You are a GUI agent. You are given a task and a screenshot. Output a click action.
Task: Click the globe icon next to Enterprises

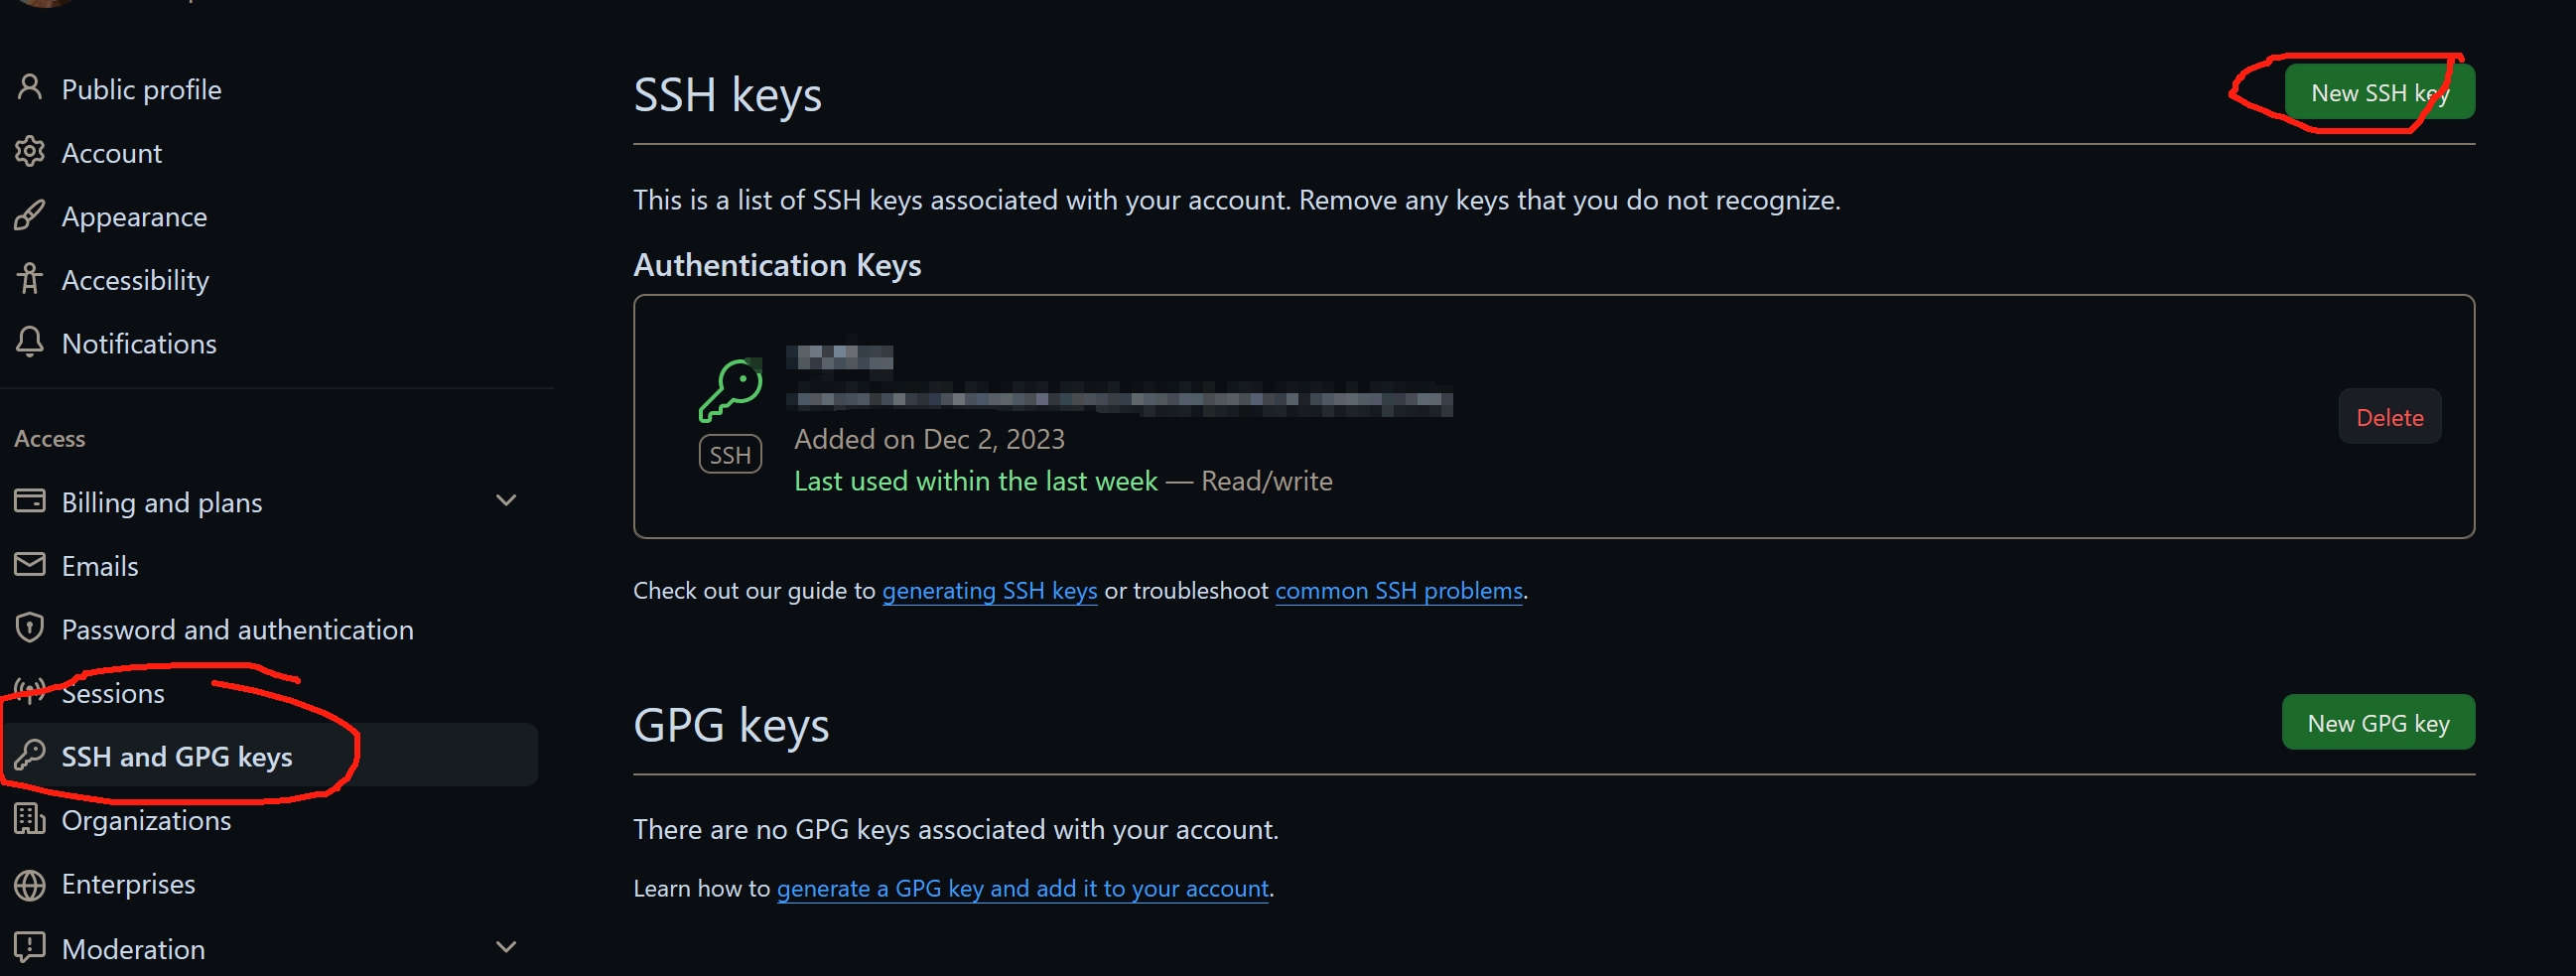[30, 884]
